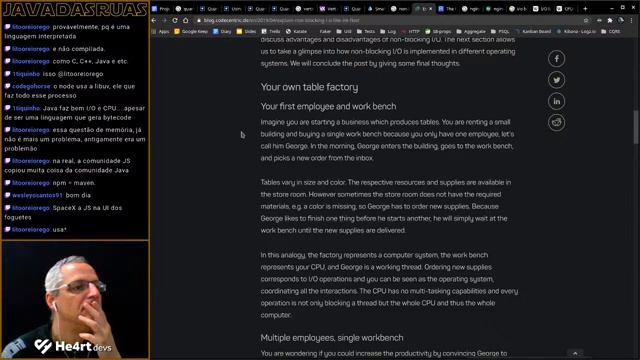Open the Slides bookmark
The image size is (640, 360).
pos(246,31)
